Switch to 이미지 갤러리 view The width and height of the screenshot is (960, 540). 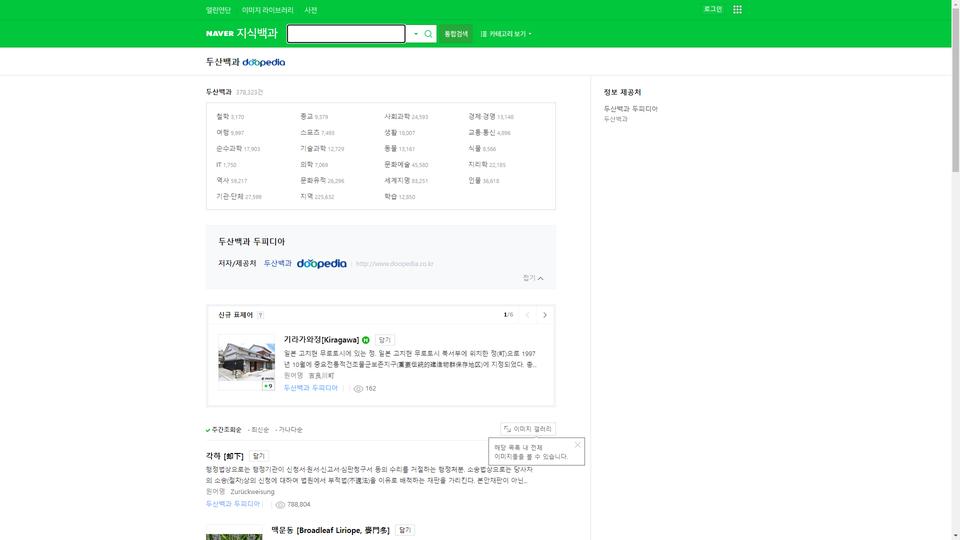(x=528, y=429)
